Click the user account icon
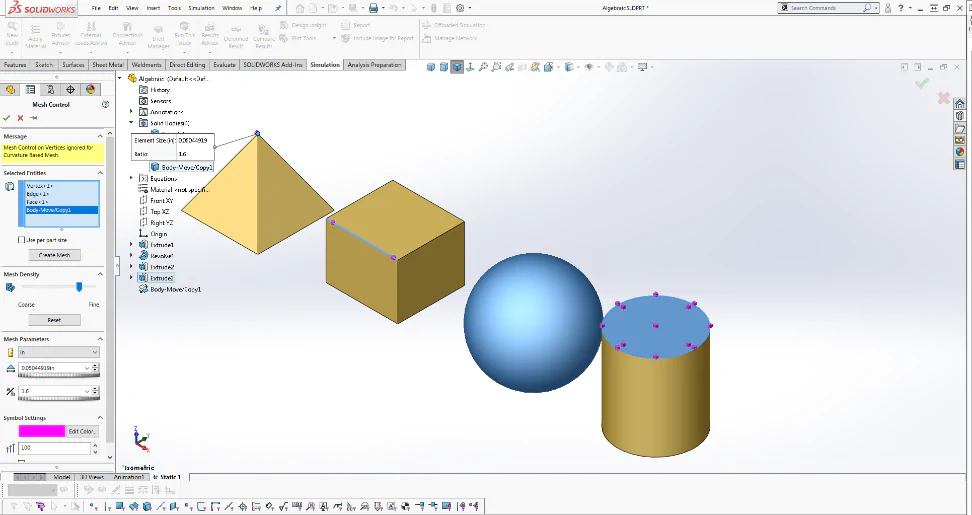The width and height of the screenshot is (972, 515). (x=888, y=8)
